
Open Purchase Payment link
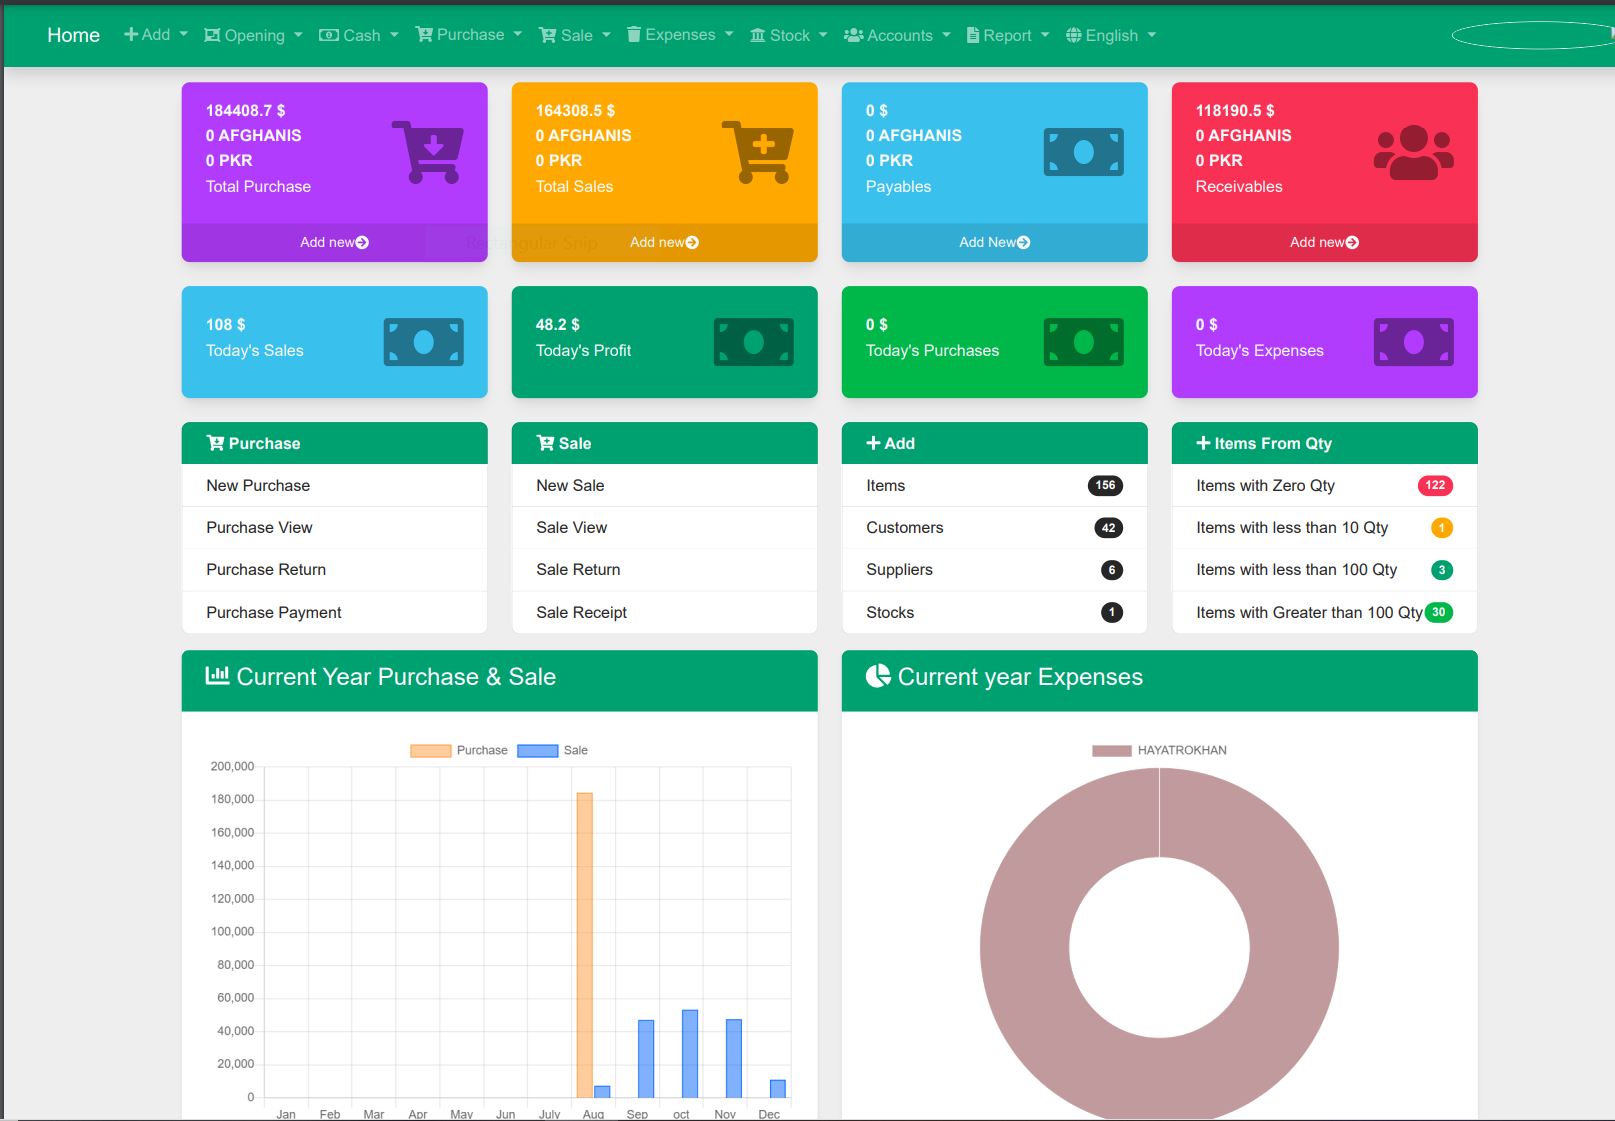pyautogui.click(x=334, y=612)
